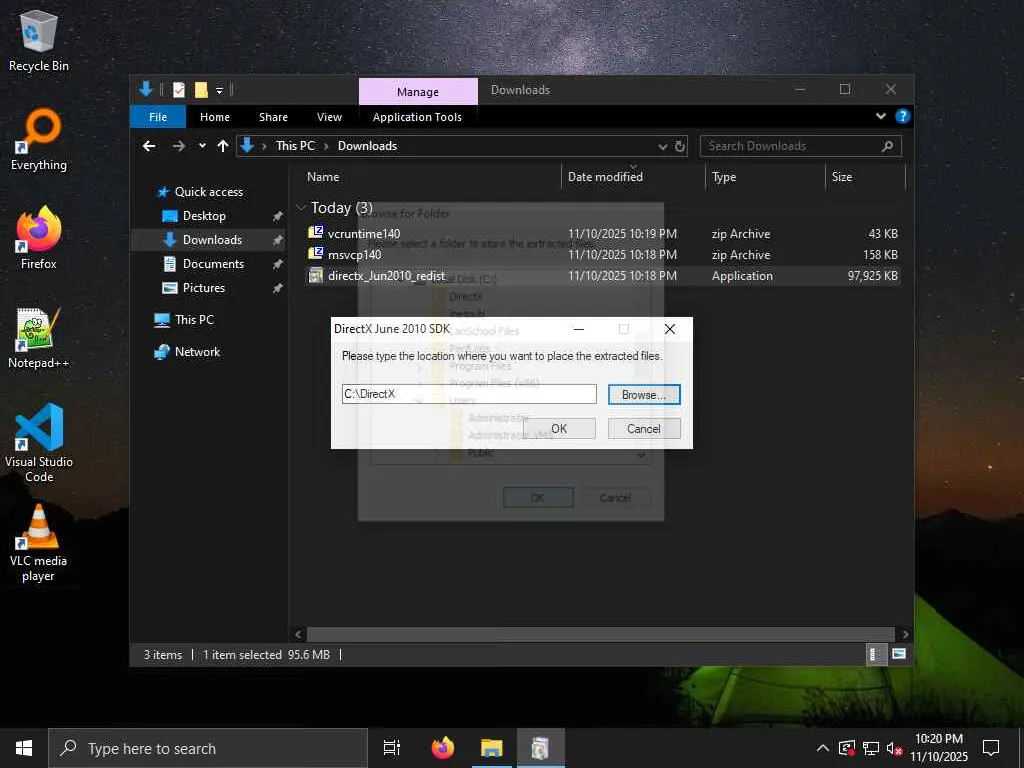This screenshot has width=1024, height=768.
Task: Collapse the Today (3) group
Action: pos(301,208)
